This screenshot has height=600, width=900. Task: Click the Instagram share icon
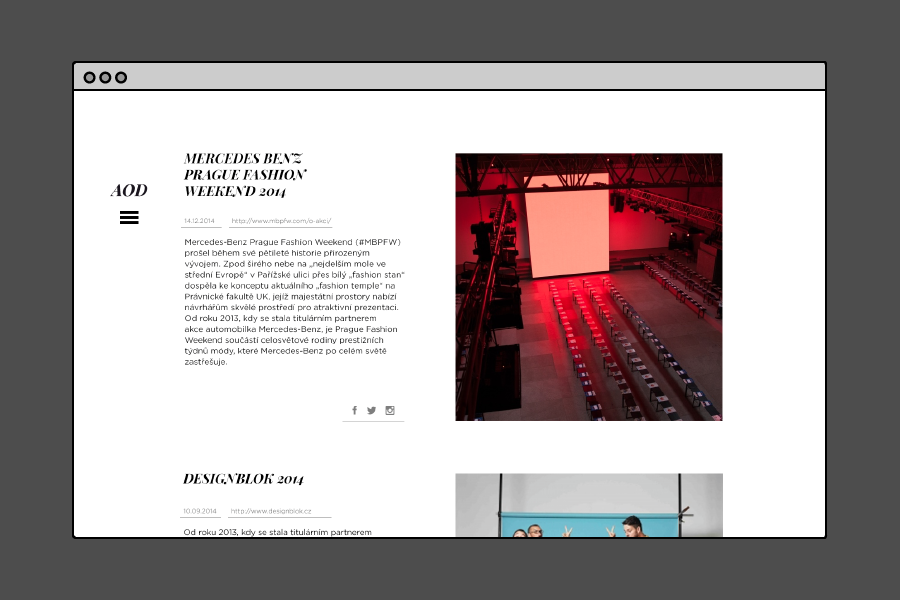pyautogui.click(x=390, y=410)
